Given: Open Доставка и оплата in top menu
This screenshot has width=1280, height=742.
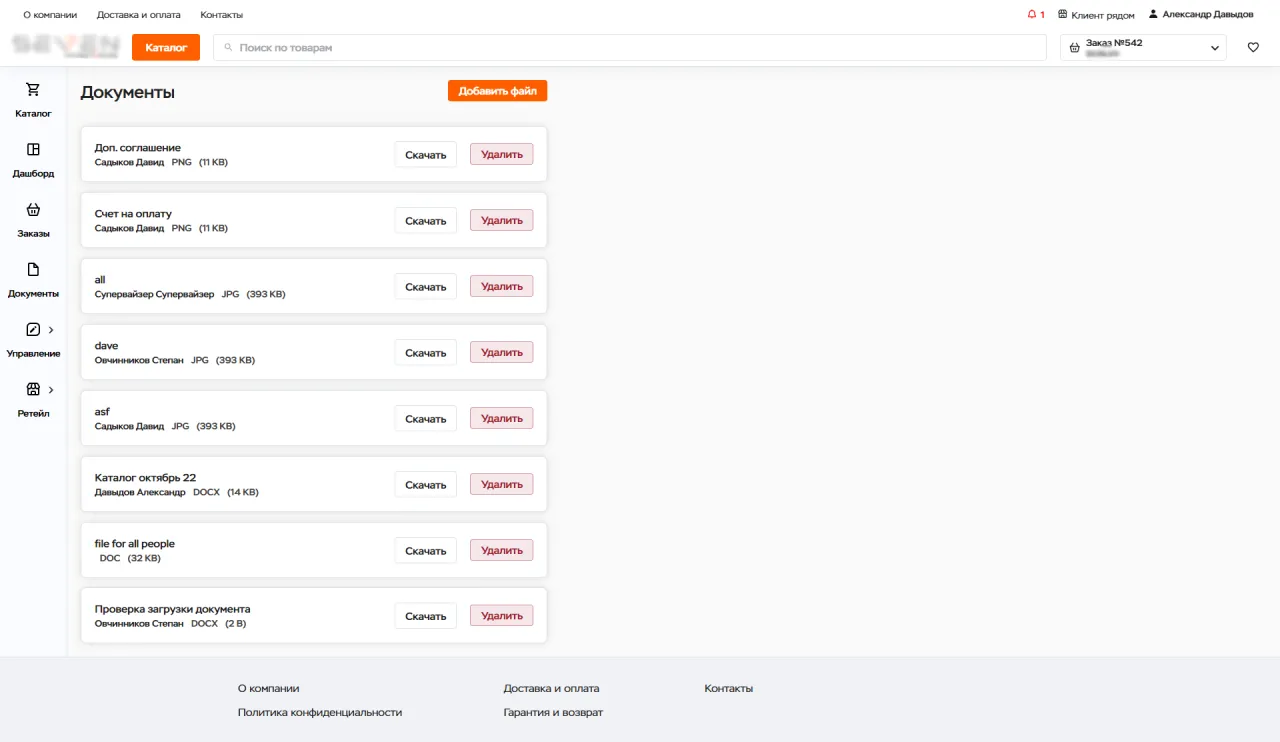Looking at the screenshot, I should coord(139,15).
